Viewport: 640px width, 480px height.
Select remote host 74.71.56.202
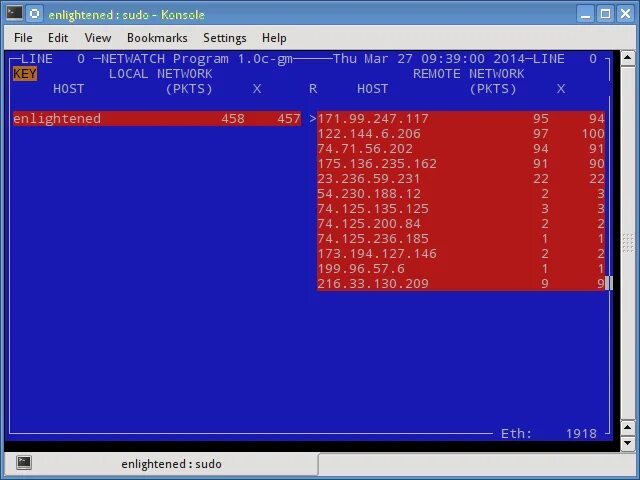click(461, 149)
